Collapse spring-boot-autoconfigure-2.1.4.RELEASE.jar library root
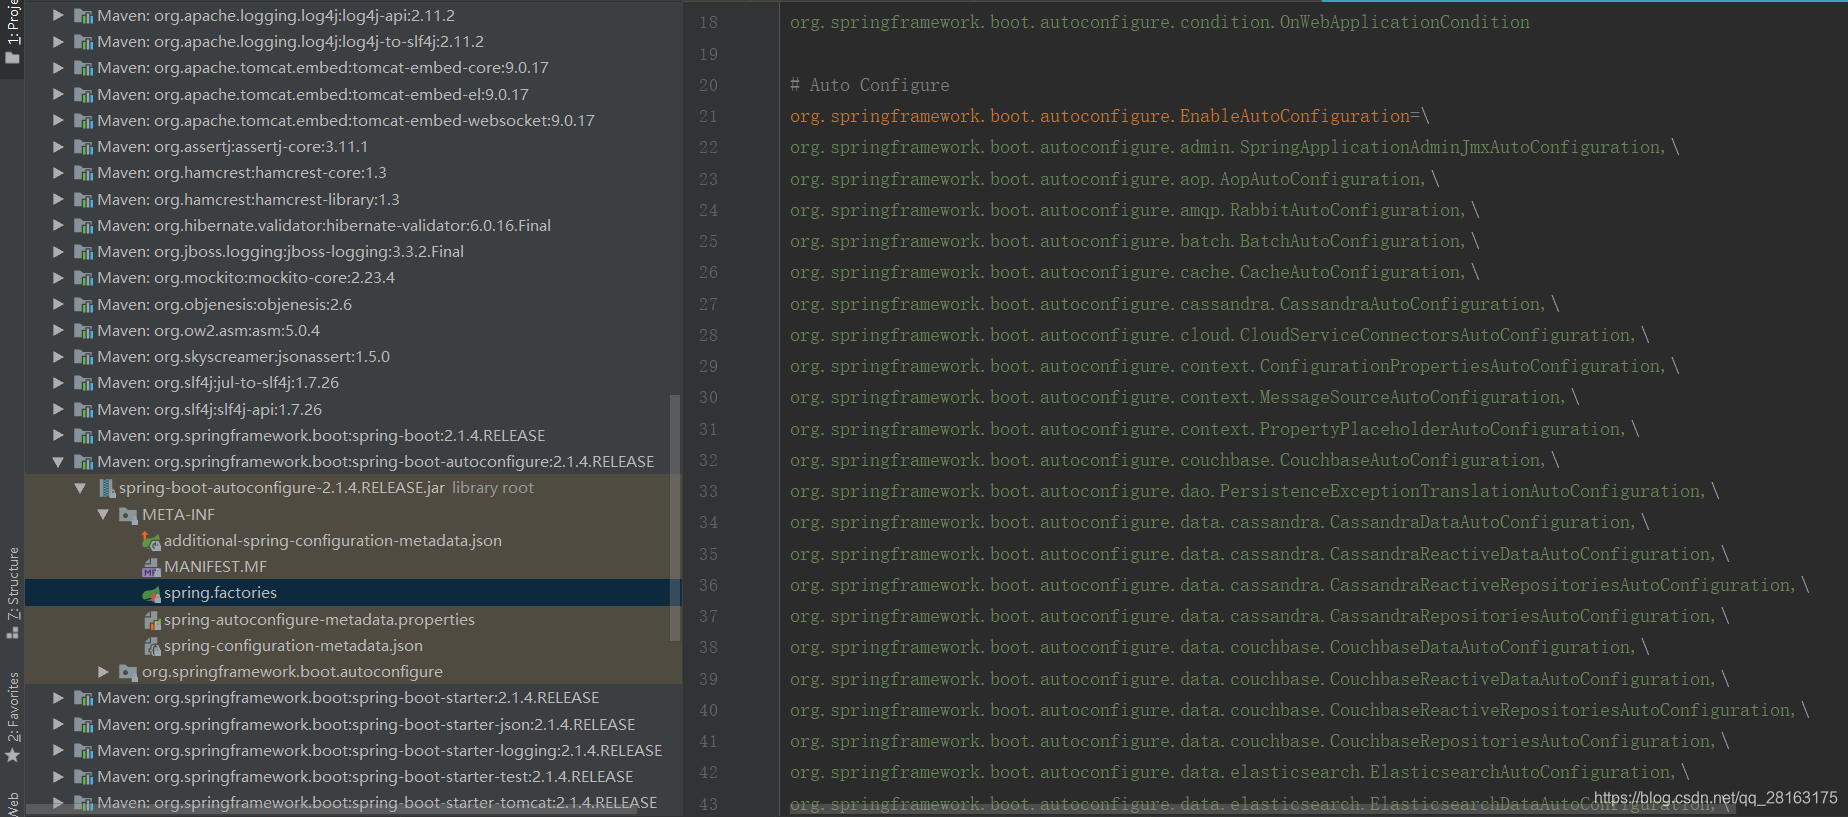 80,488
